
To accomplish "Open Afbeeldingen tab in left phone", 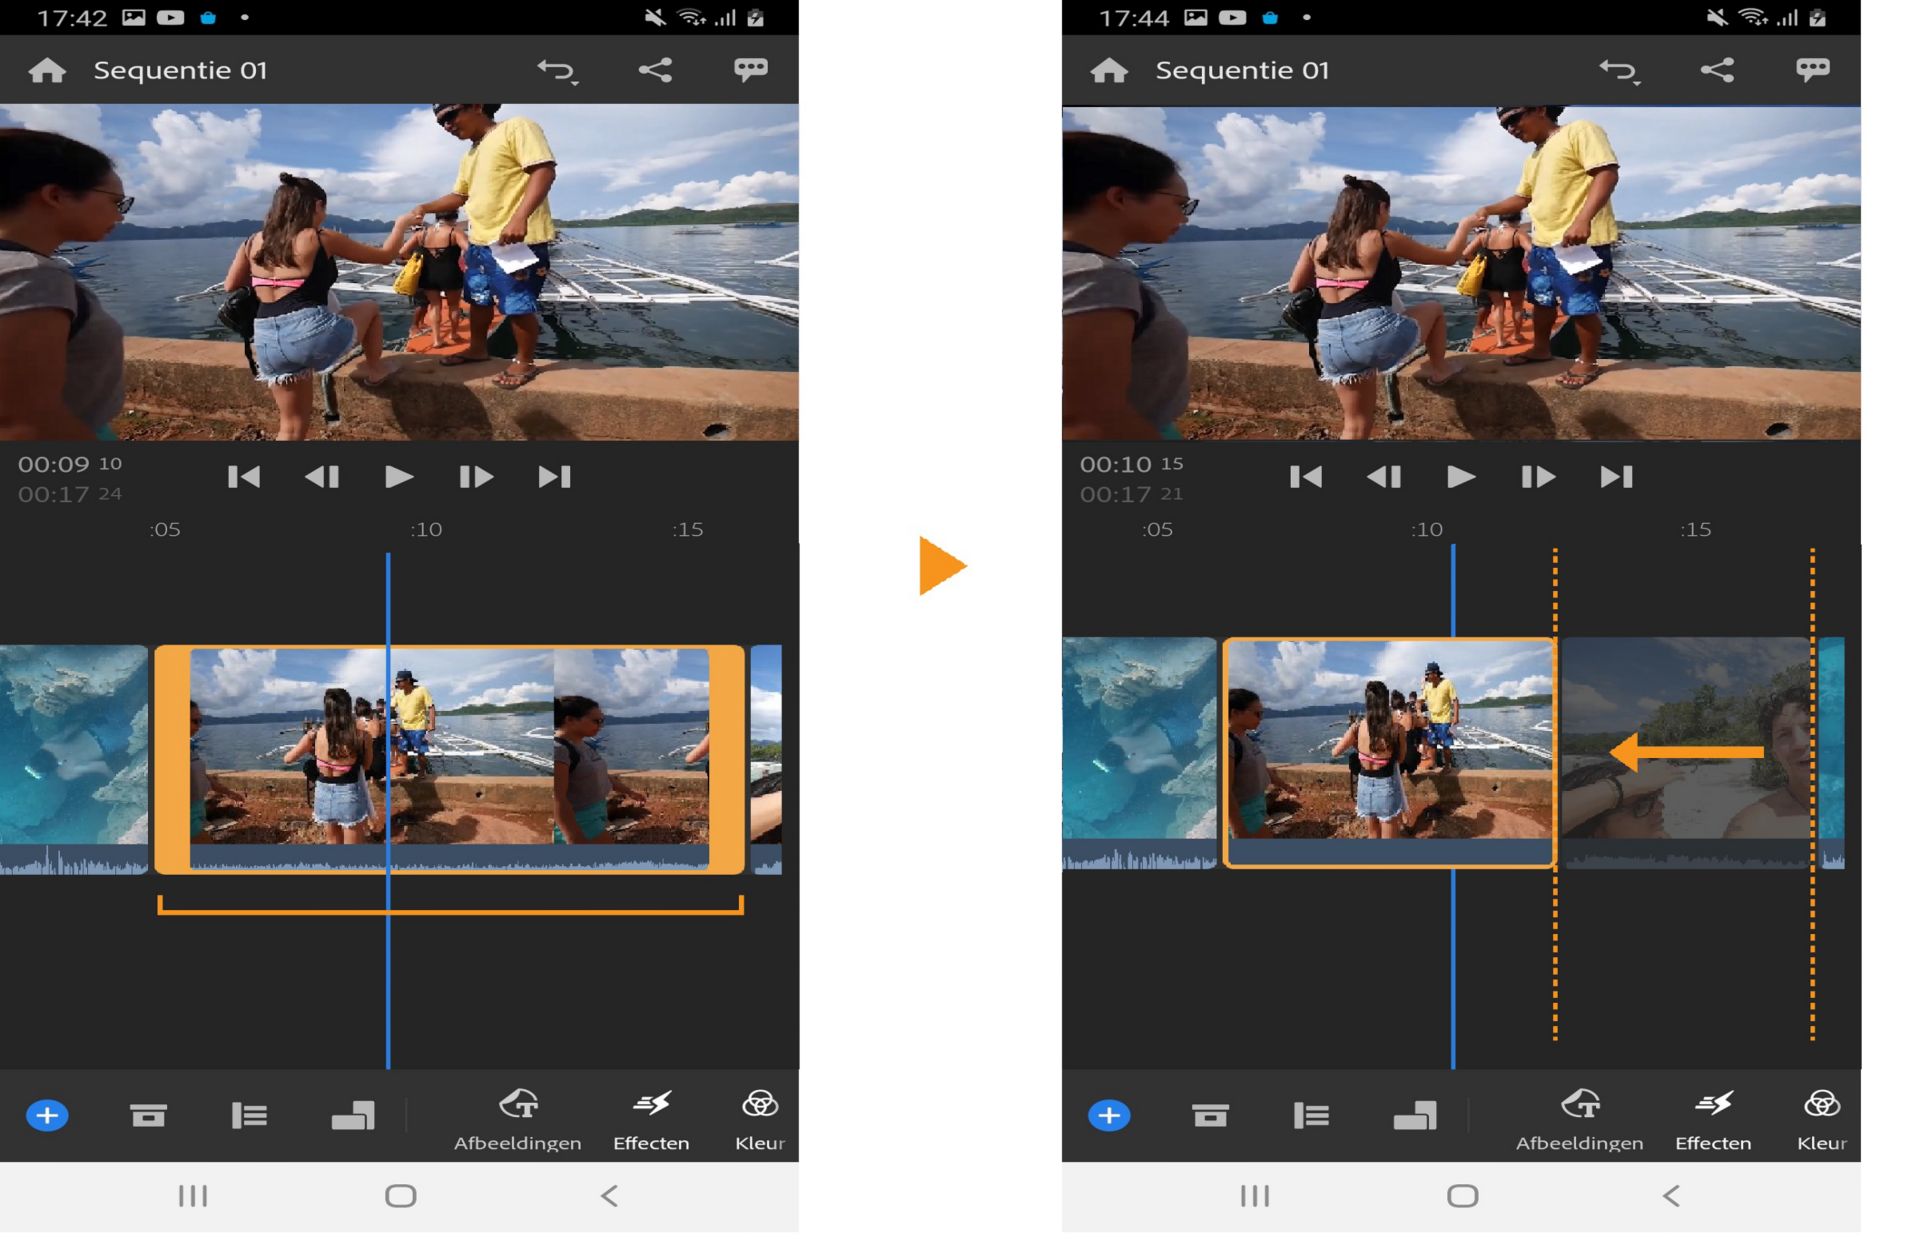I will point(517,1120).
